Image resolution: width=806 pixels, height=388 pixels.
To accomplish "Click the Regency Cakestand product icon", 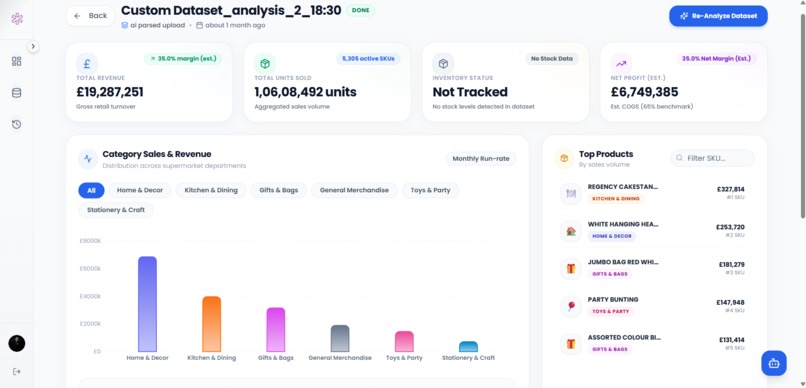I will 571,194.
